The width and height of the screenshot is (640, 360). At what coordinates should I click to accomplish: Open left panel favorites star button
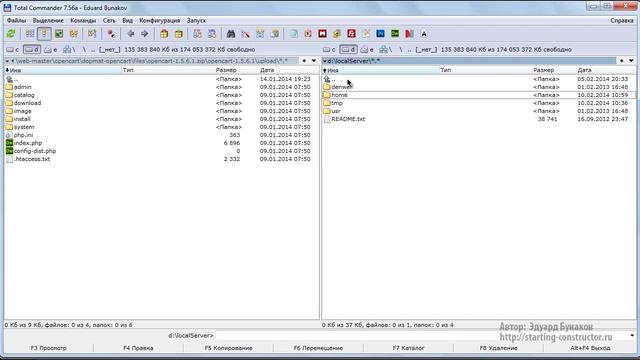pyautogui.click(x=304, y=61)
